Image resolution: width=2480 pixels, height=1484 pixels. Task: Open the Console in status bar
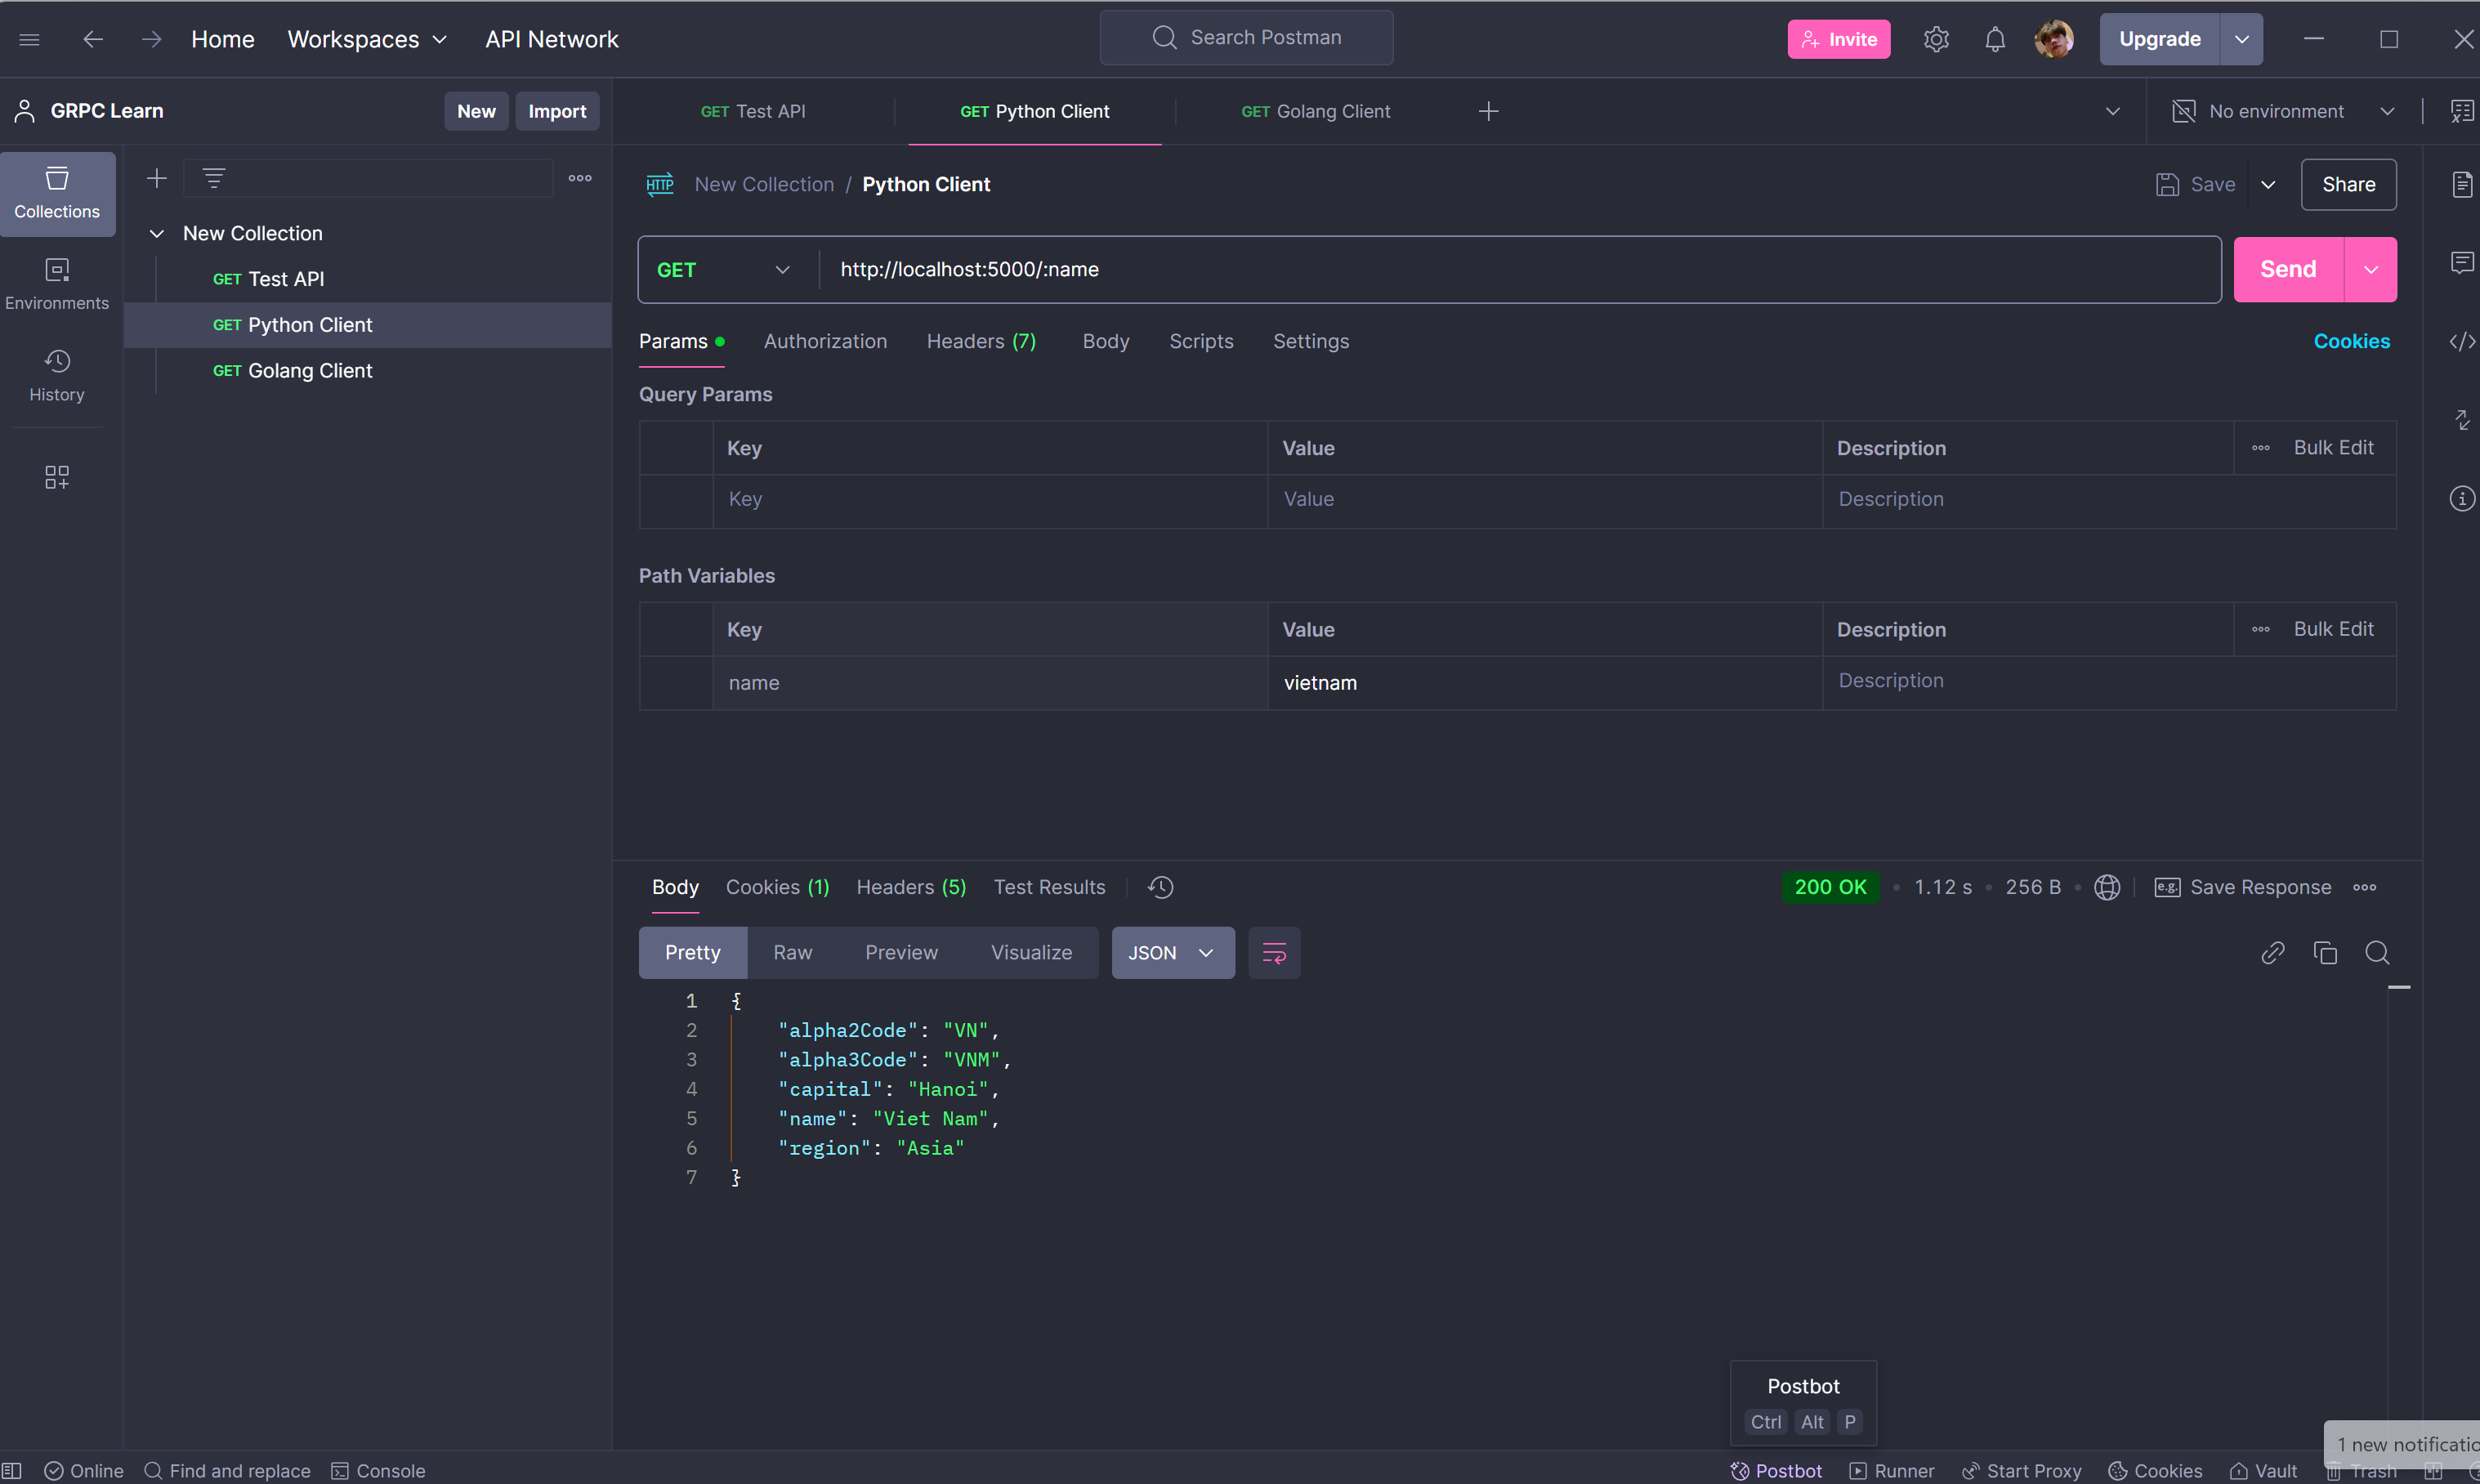pyautogui.click(x=378, y=1470)
